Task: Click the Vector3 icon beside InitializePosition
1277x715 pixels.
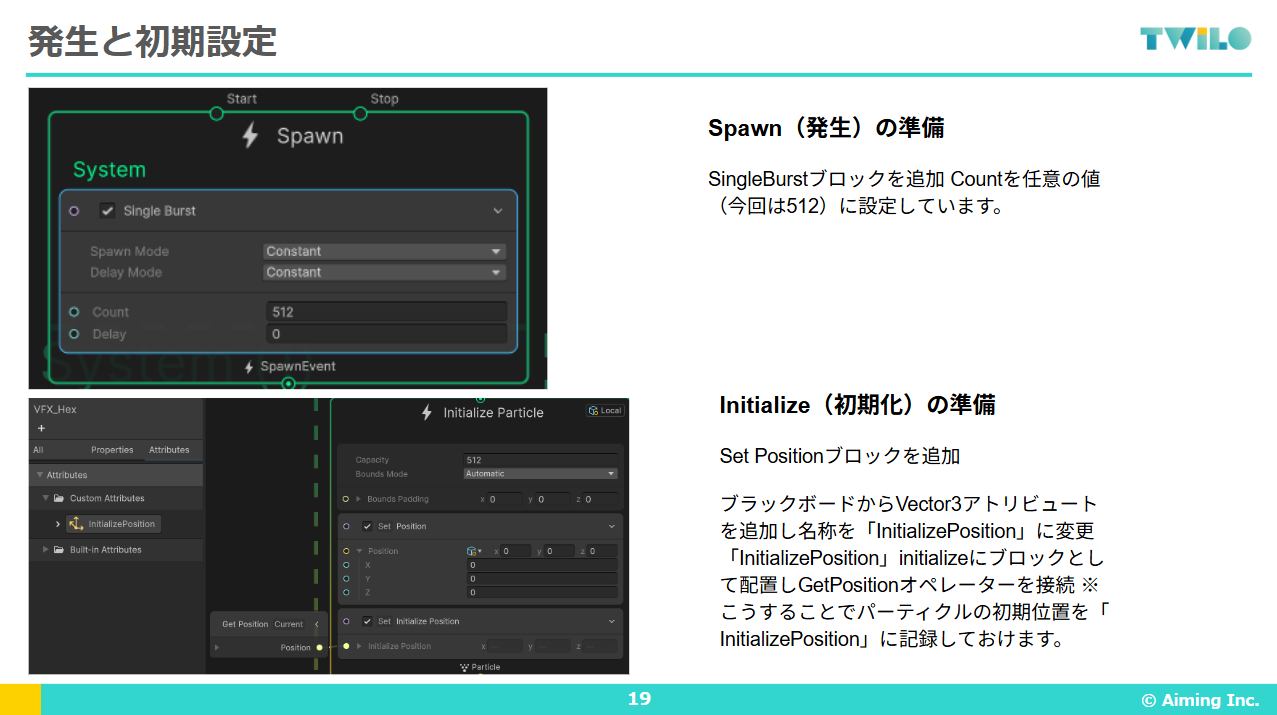Action: 76,524
